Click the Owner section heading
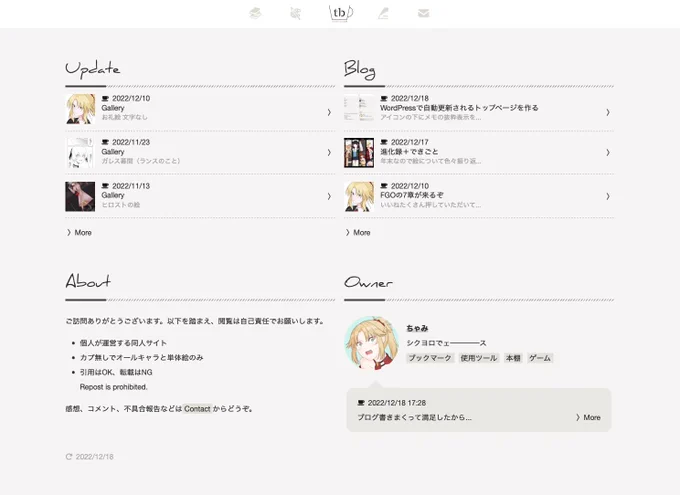The image size is (680, 495). click(x=368, y=283)
